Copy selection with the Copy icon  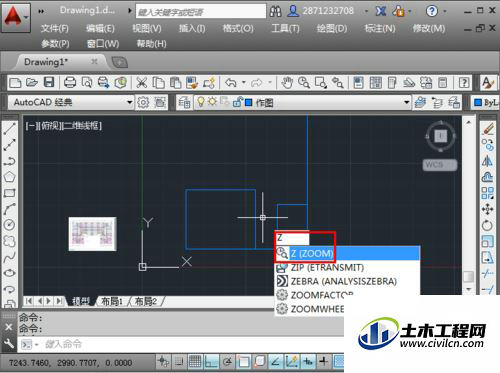(x=158, y=82)
